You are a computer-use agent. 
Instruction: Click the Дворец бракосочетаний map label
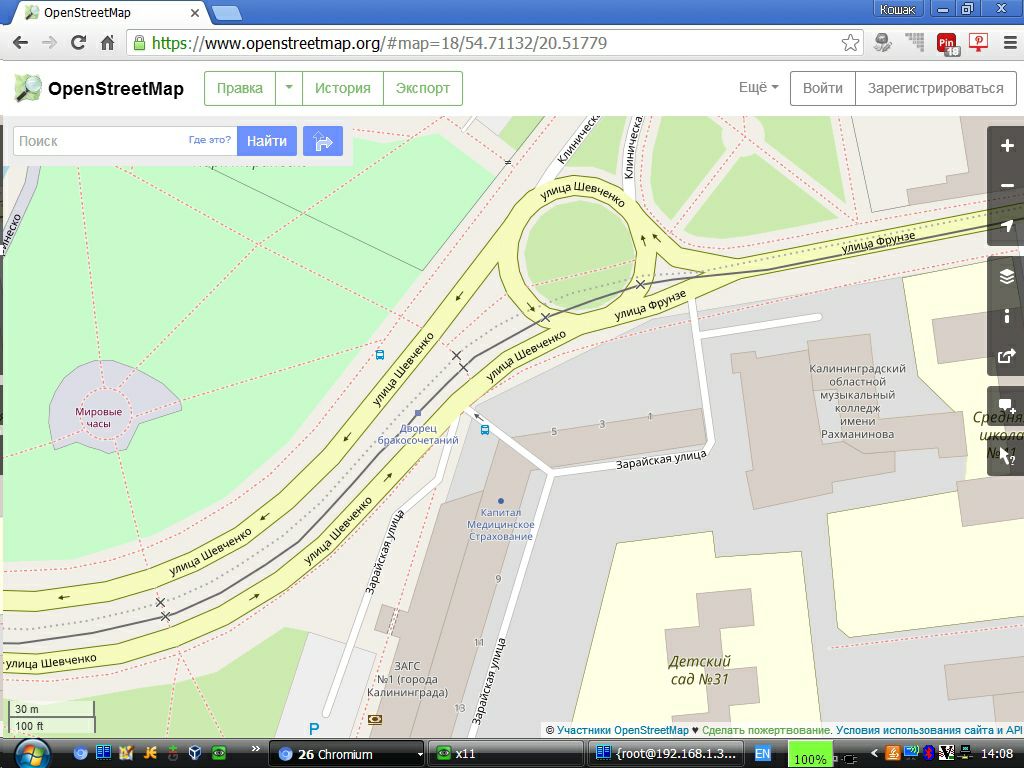[x=418, y=434]
